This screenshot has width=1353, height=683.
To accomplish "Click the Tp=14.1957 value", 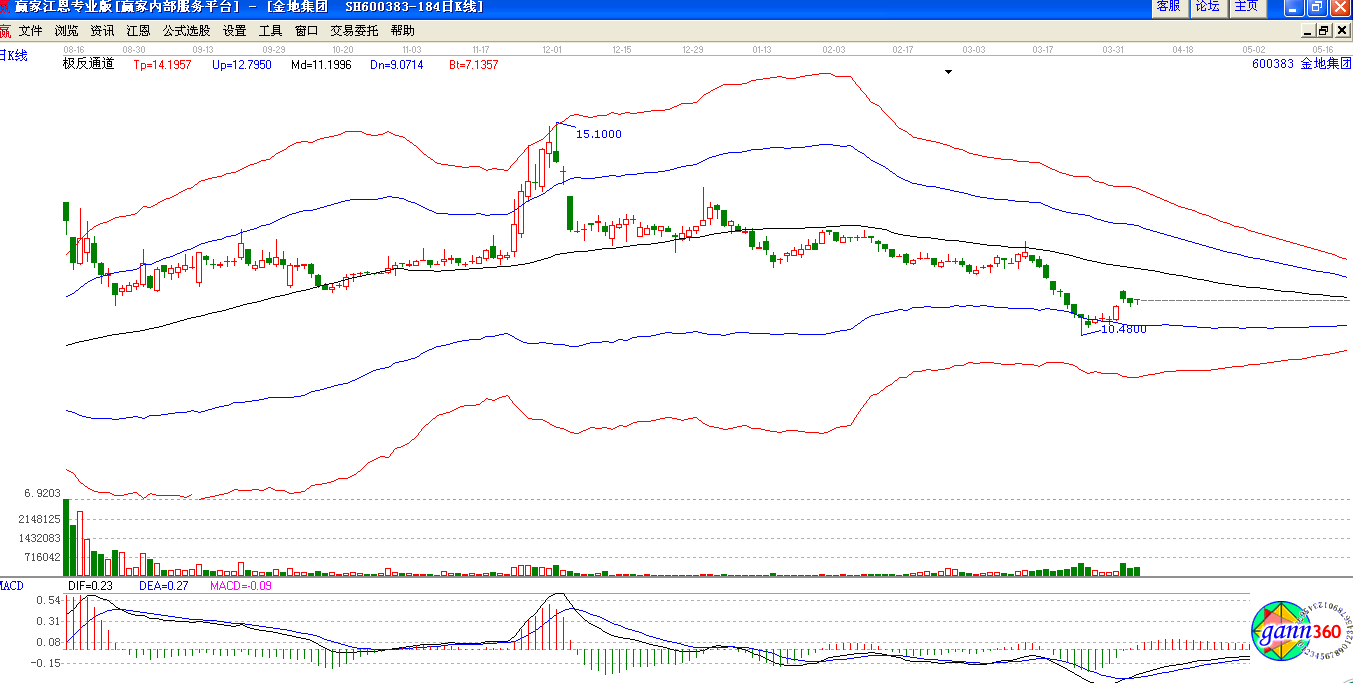I will point(162,65).
